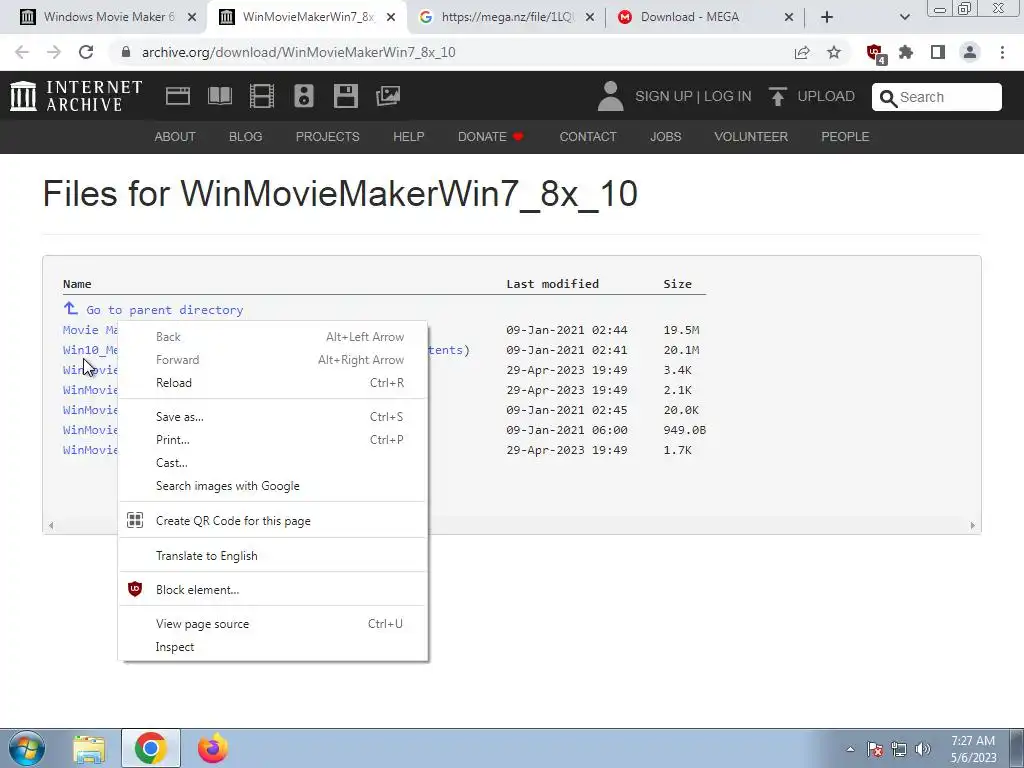1024x768 pixels.
Task: Open Firefox from taskbar
Action: pos(213,749)
